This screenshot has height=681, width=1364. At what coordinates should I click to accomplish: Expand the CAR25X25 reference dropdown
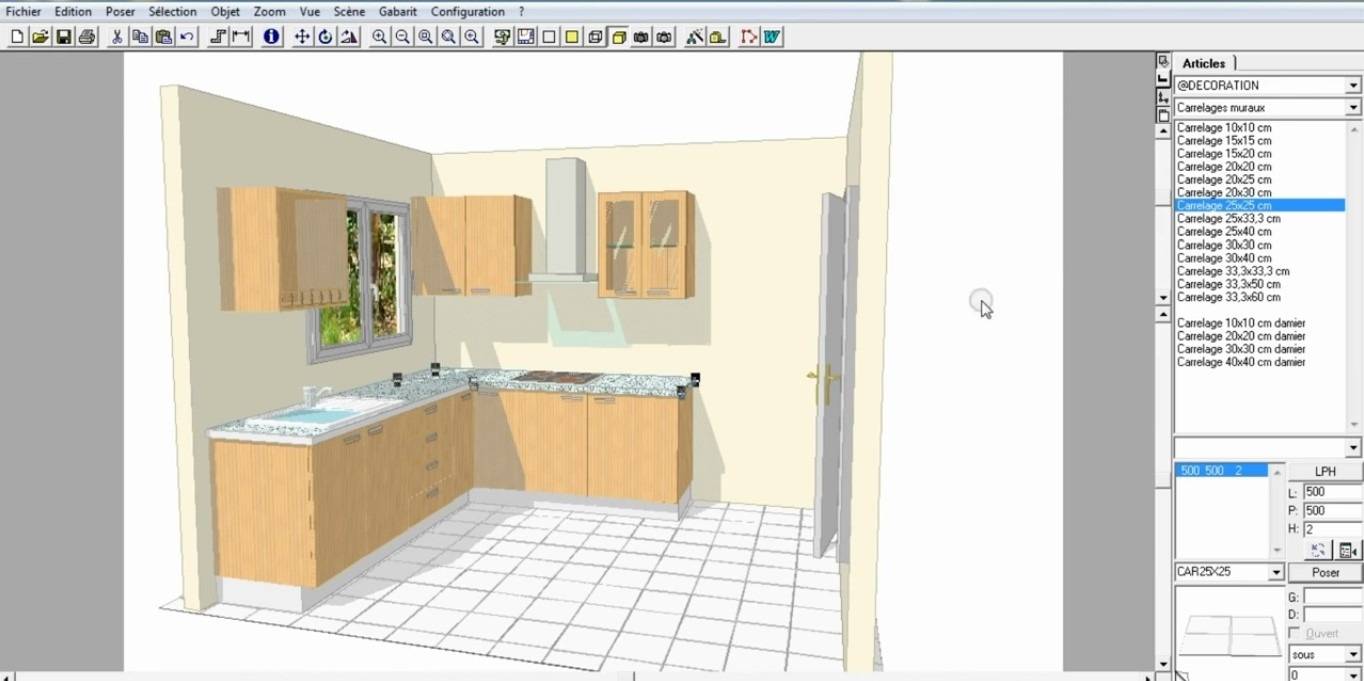(x=1276, y=573)
